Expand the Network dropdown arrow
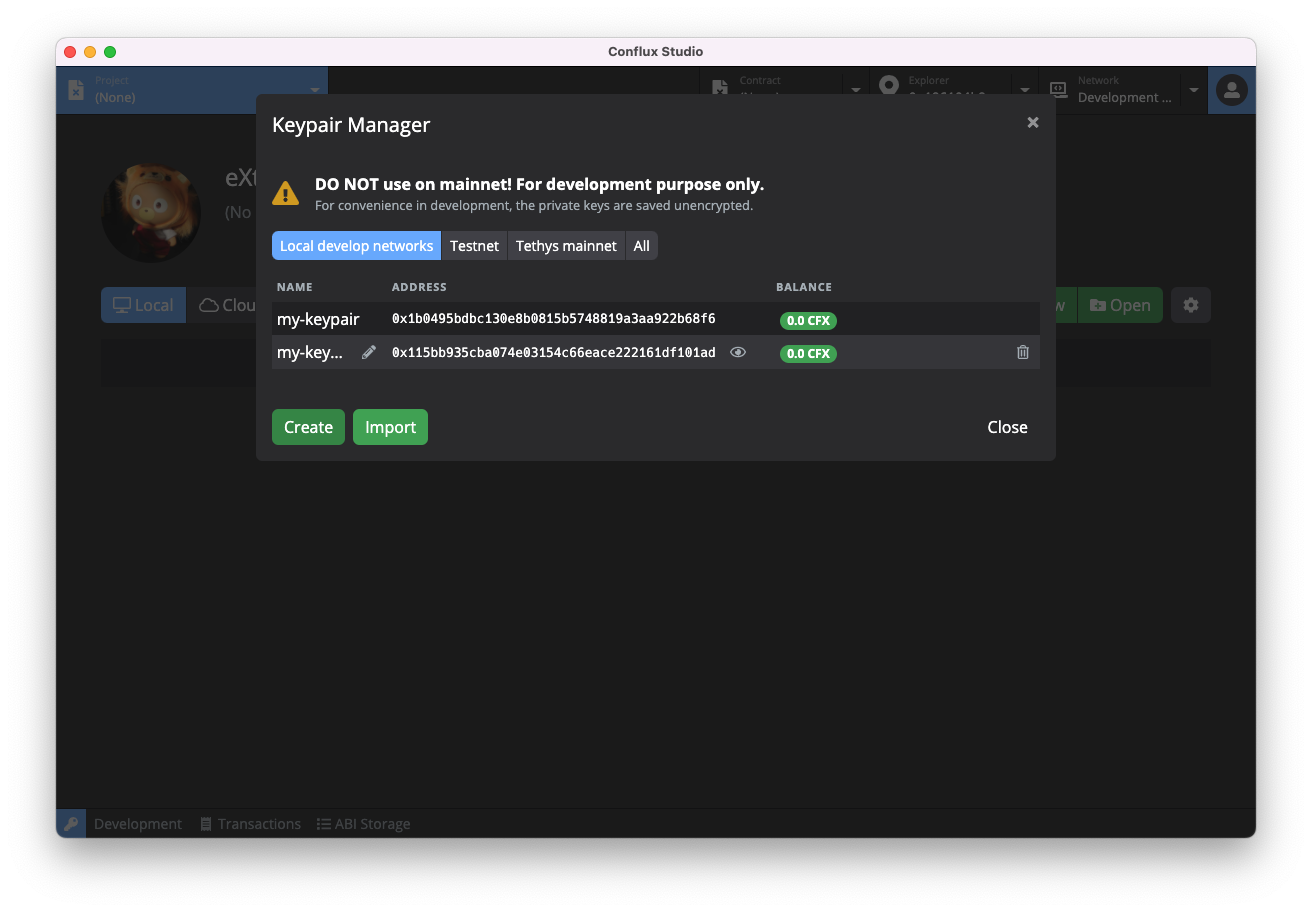This screenshot has height=912, width=1312. 1194,89
